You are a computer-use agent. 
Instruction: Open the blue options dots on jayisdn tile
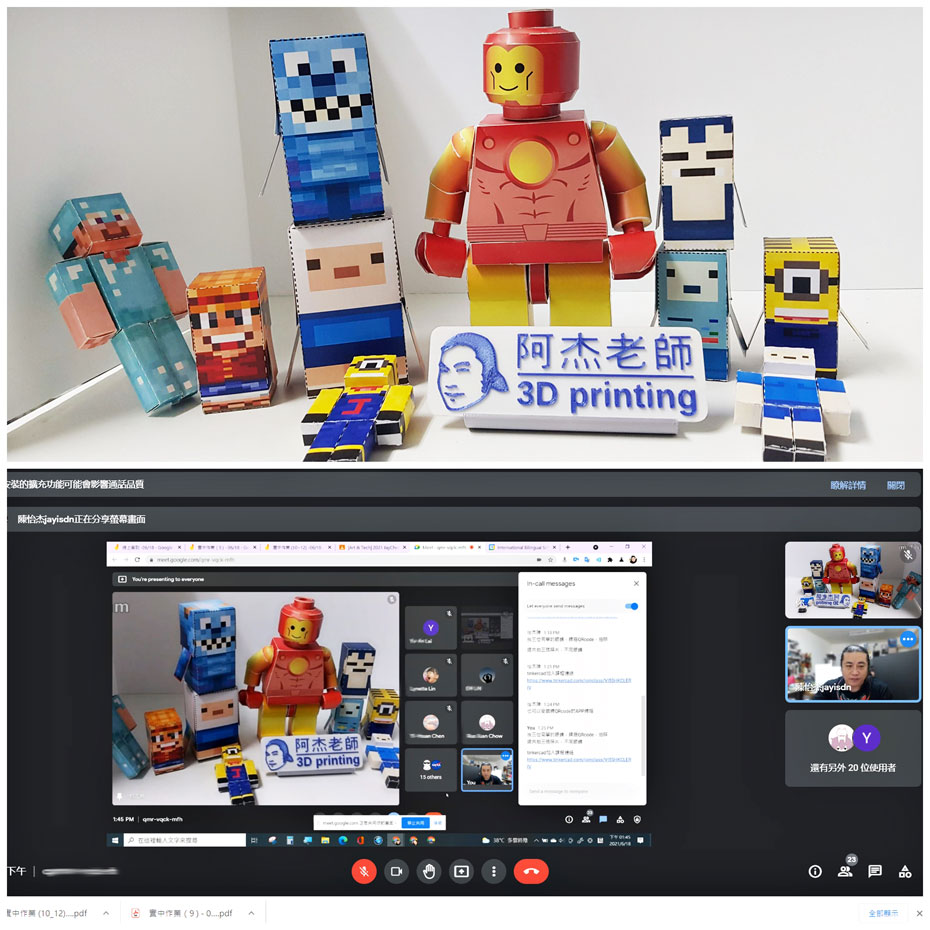[x=907, y=639]
